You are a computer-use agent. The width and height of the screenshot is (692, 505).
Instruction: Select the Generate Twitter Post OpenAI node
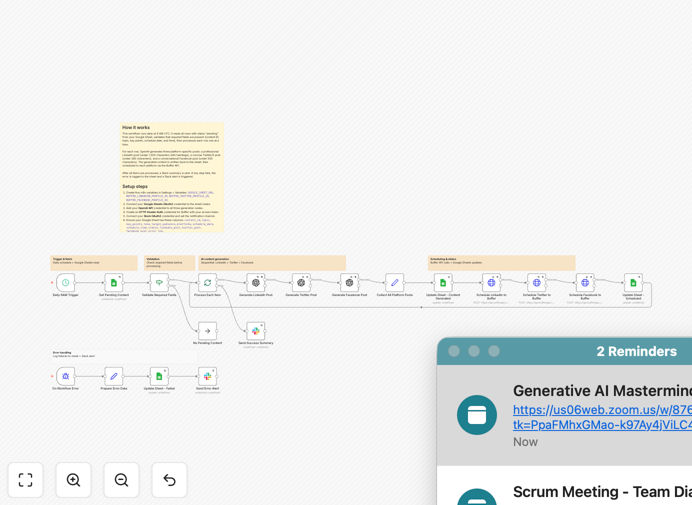point(301,283)
